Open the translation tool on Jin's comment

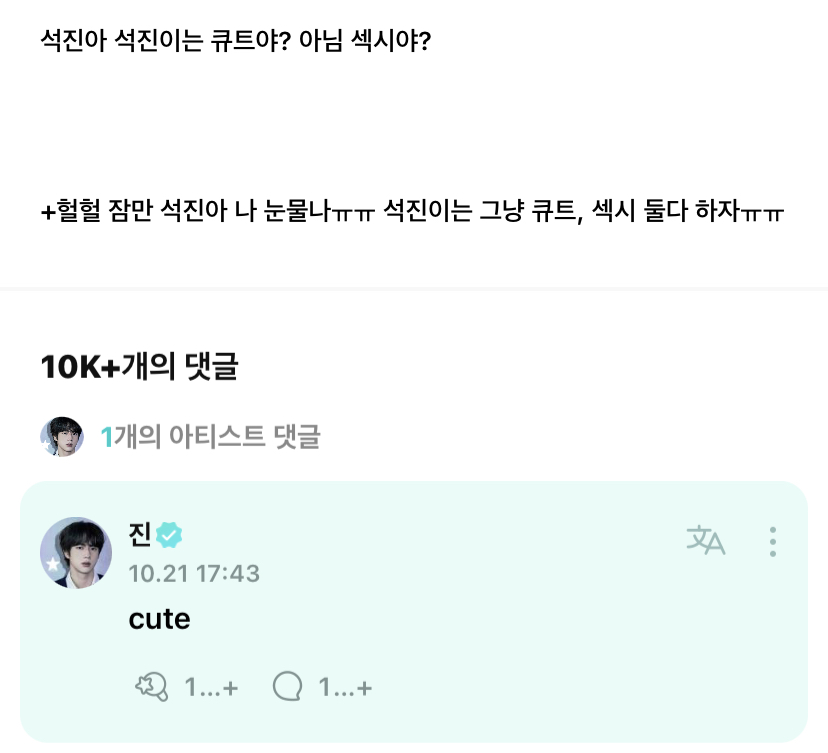click(706, 541)
